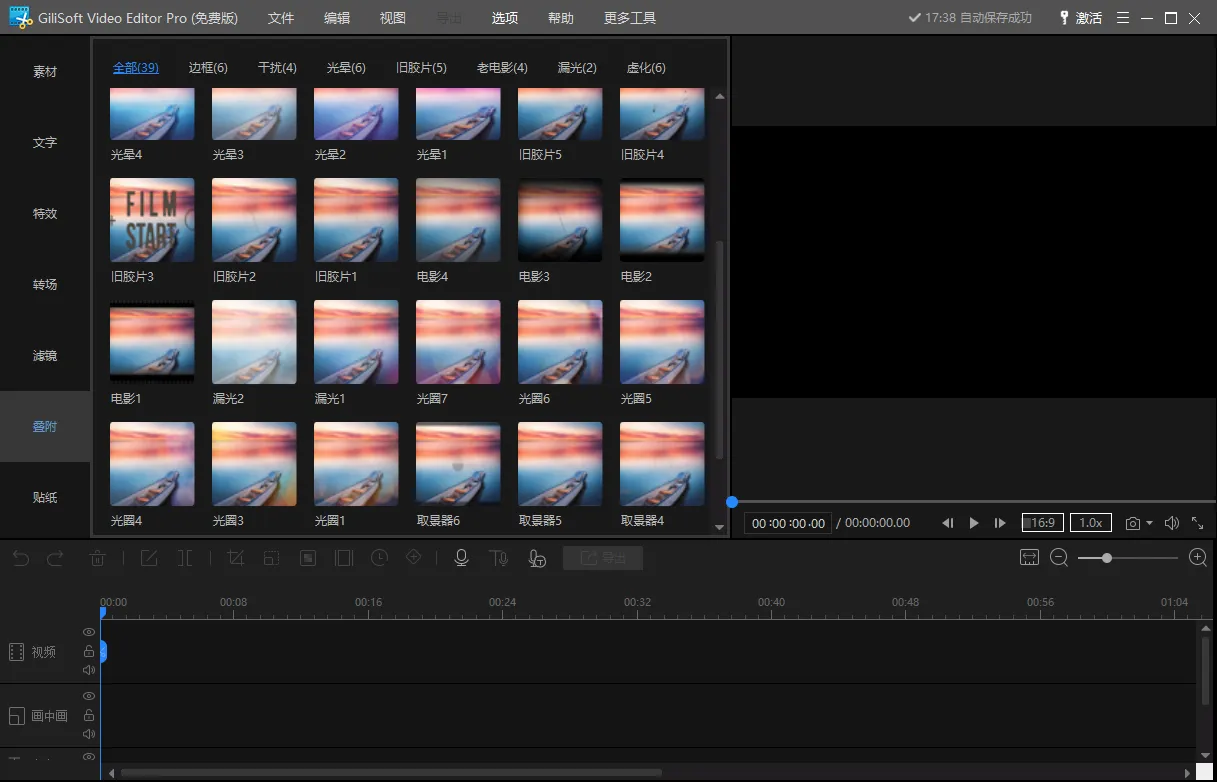Screen dimensions: 1217x782
Task: Open the 16:9 aspect ratio selector
Action: point(1042,523)
